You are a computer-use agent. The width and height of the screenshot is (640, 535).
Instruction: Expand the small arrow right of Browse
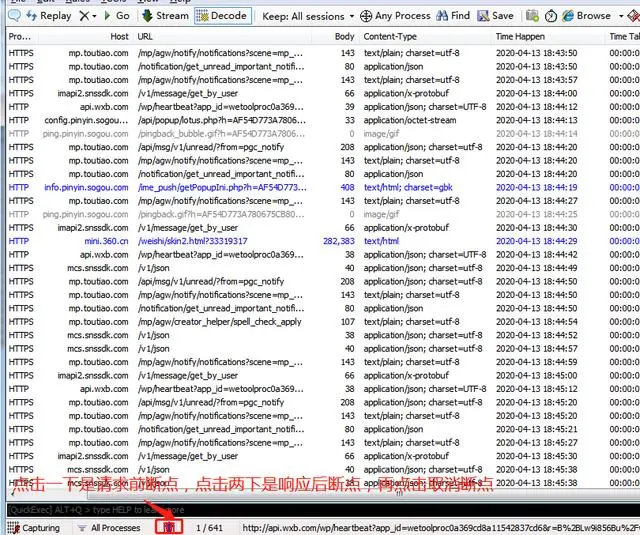pos(621,16)
